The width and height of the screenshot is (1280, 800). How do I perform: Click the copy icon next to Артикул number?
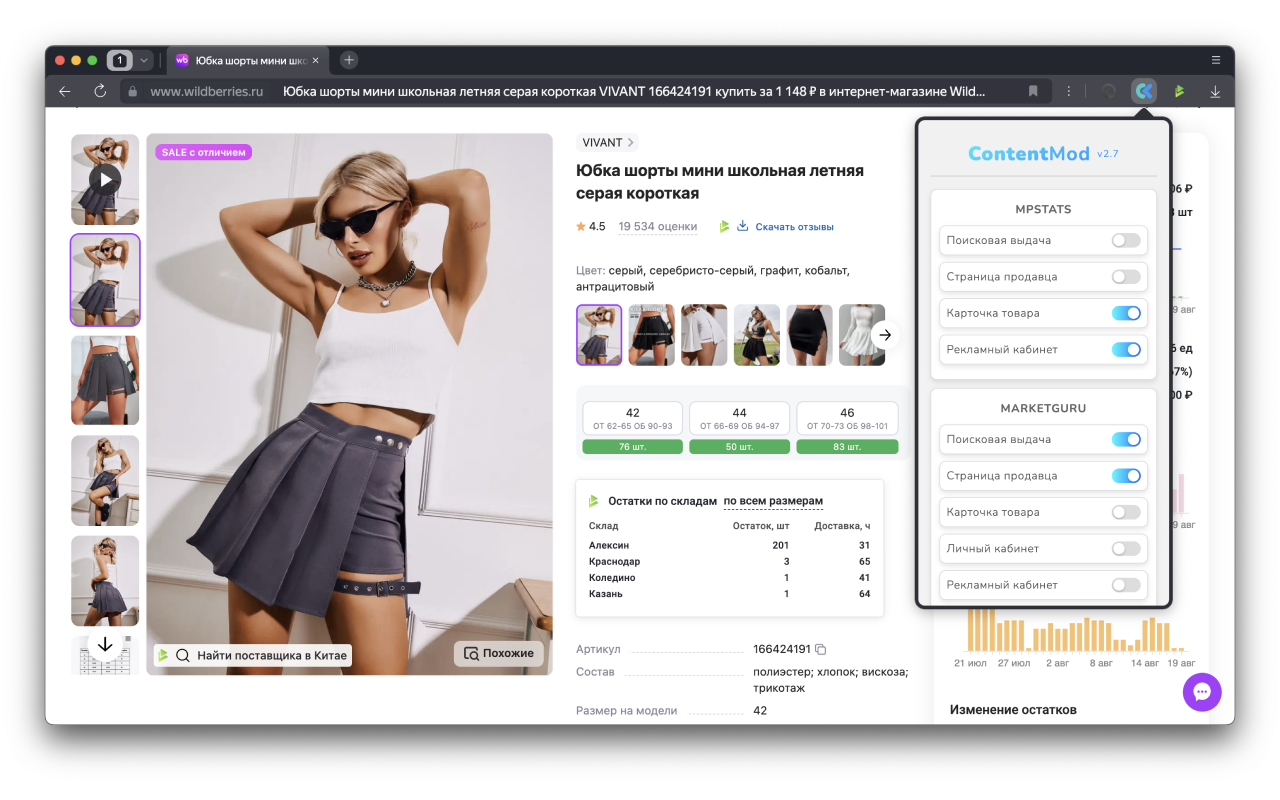[x=820, y=649]
